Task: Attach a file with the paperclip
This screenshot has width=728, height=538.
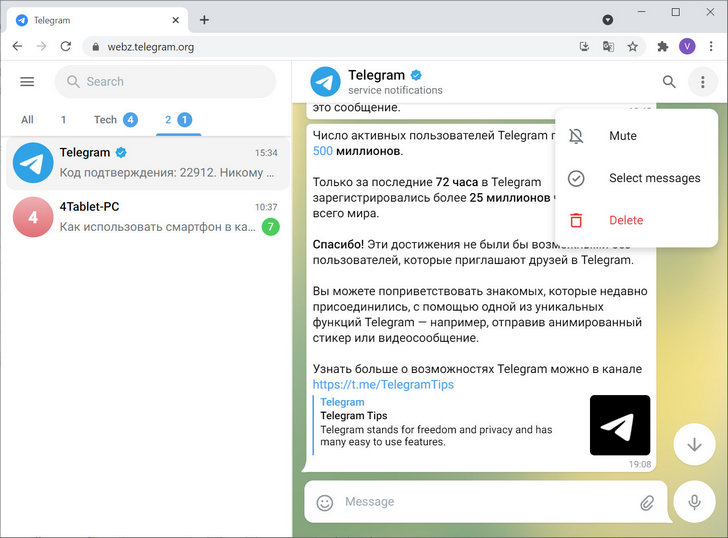Action: pyautogui.click(x=647, y=502)
